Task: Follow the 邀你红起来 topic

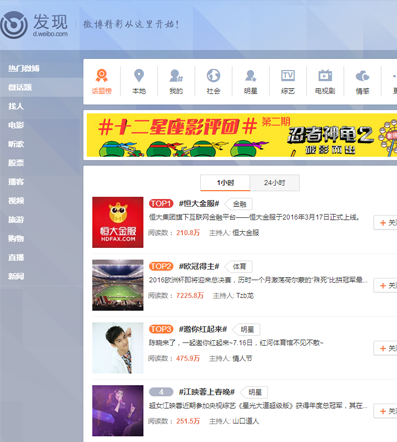Action: [x=386, y=348]
